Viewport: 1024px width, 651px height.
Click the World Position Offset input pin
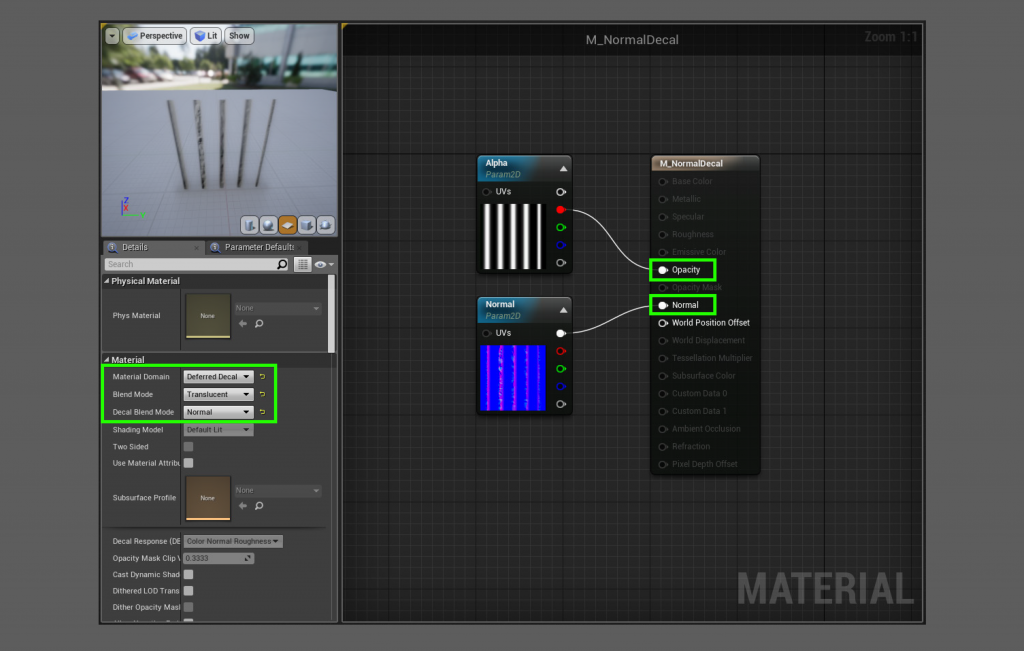(x=663, y=323)
